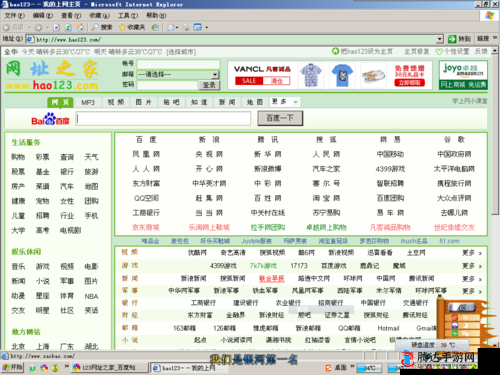This screenshot has width=500, height=375.
Task: Open the 新浪微博 link
Action: point(268,169)
